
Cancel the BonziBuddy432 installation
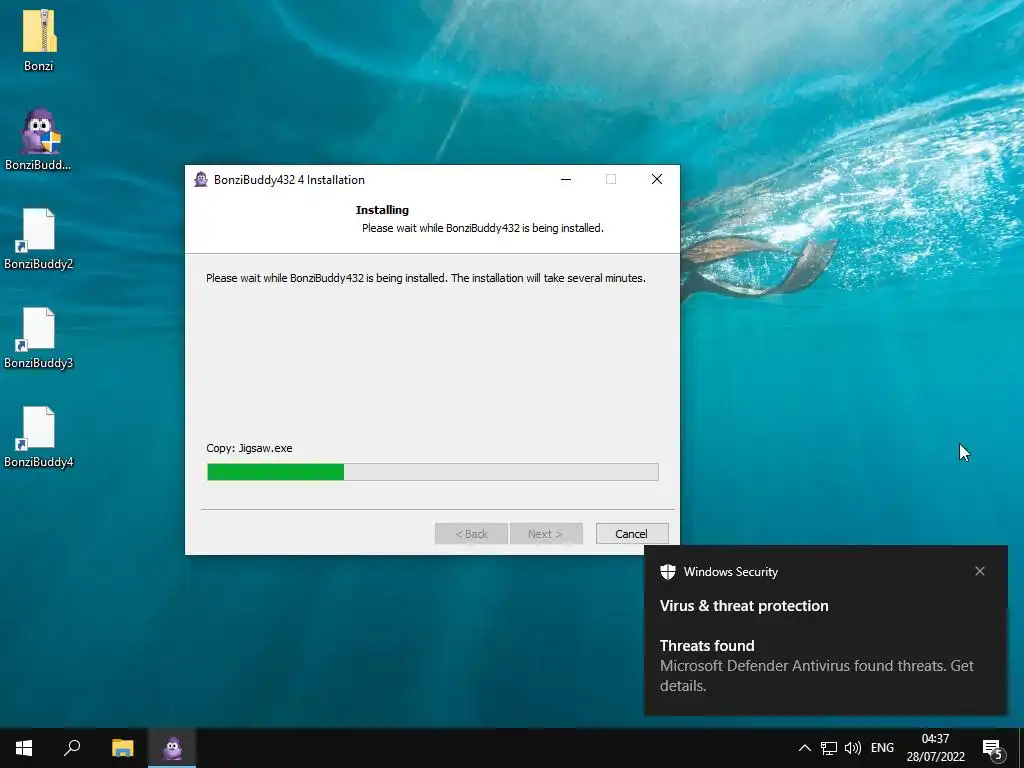pos(632,534)
